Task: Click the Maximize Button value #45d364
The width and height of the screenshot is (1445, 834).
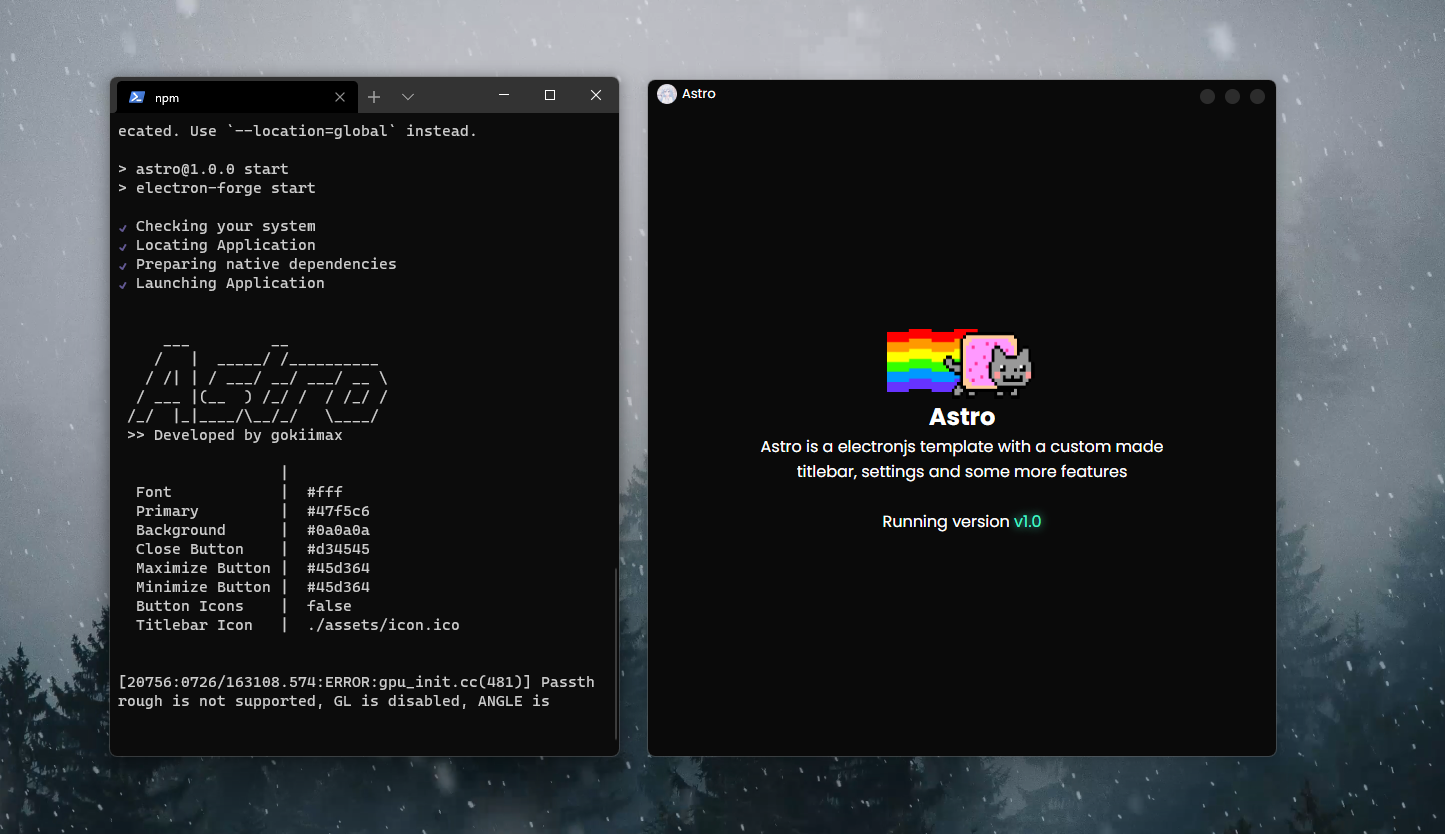Action: (x=338, y=568)
